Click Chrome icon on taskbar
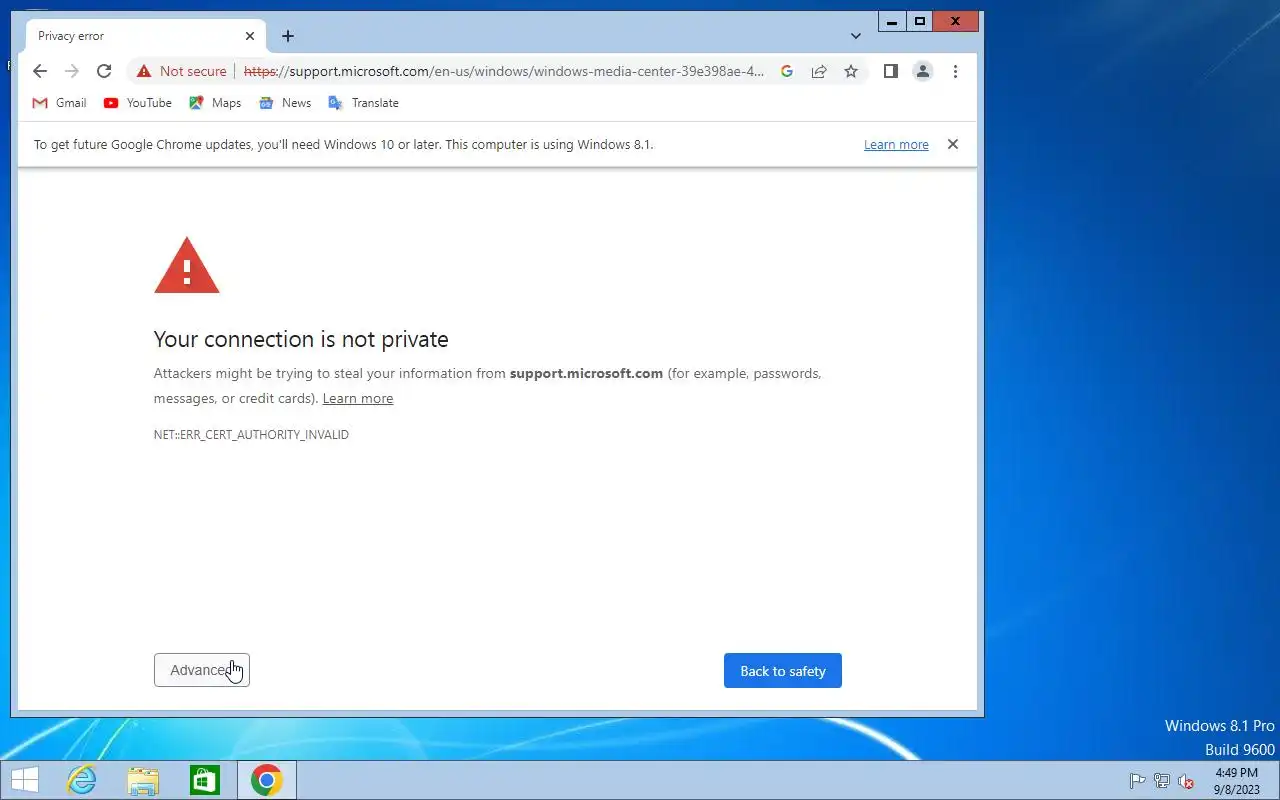This screenshot has height=800, width=1280. coord(266,780)
